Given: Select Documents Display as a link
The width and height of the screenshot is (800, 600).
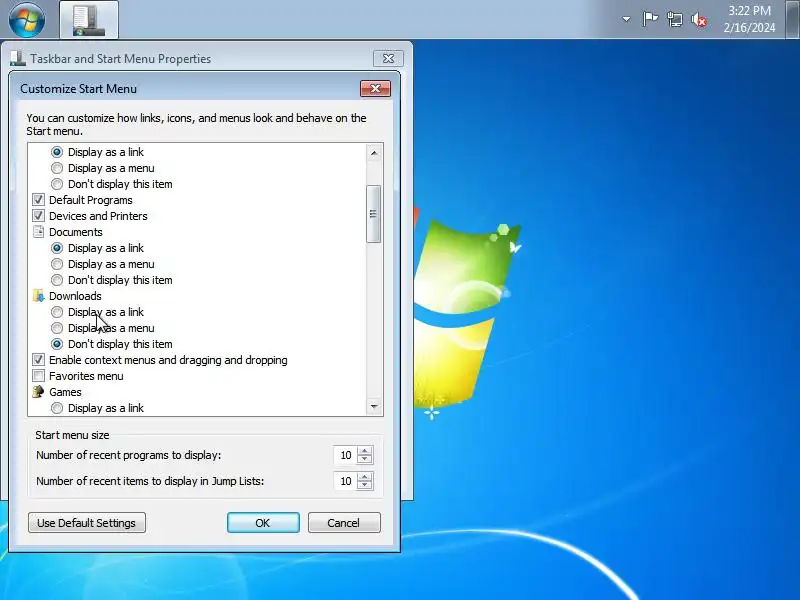Looking at the screenshot, I should [x=57, y=248].
